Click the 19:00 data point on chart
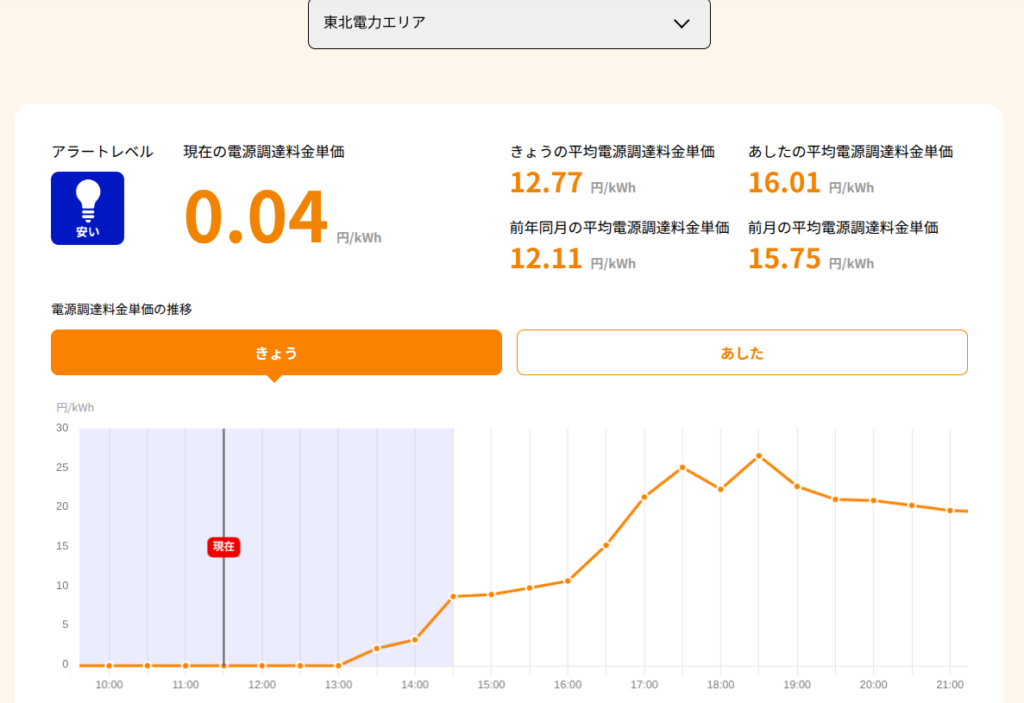The height and width of the screenshot is (703, 1024). 797,486
